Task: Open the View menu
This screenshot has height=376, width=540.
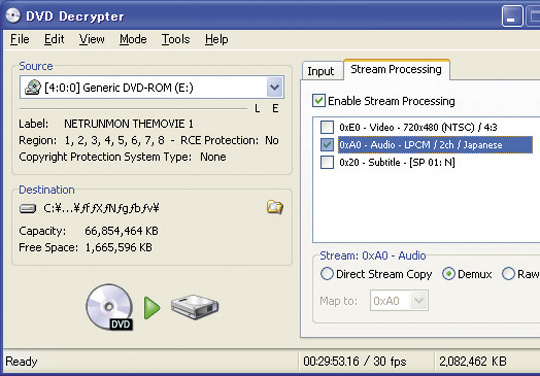Action: coord(91,39)
